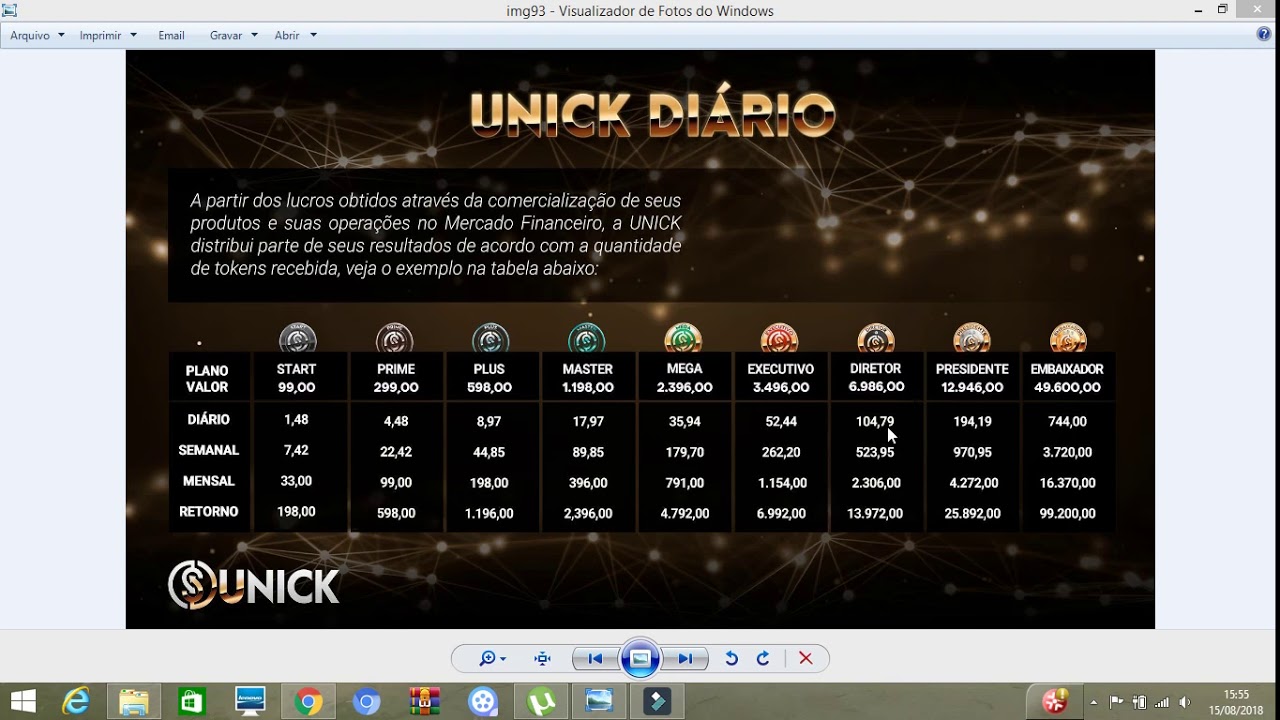Click the PLUS daily value 8,97
Image resolution: width=1280 pixels, height=720 pixels.
point(489,422)
